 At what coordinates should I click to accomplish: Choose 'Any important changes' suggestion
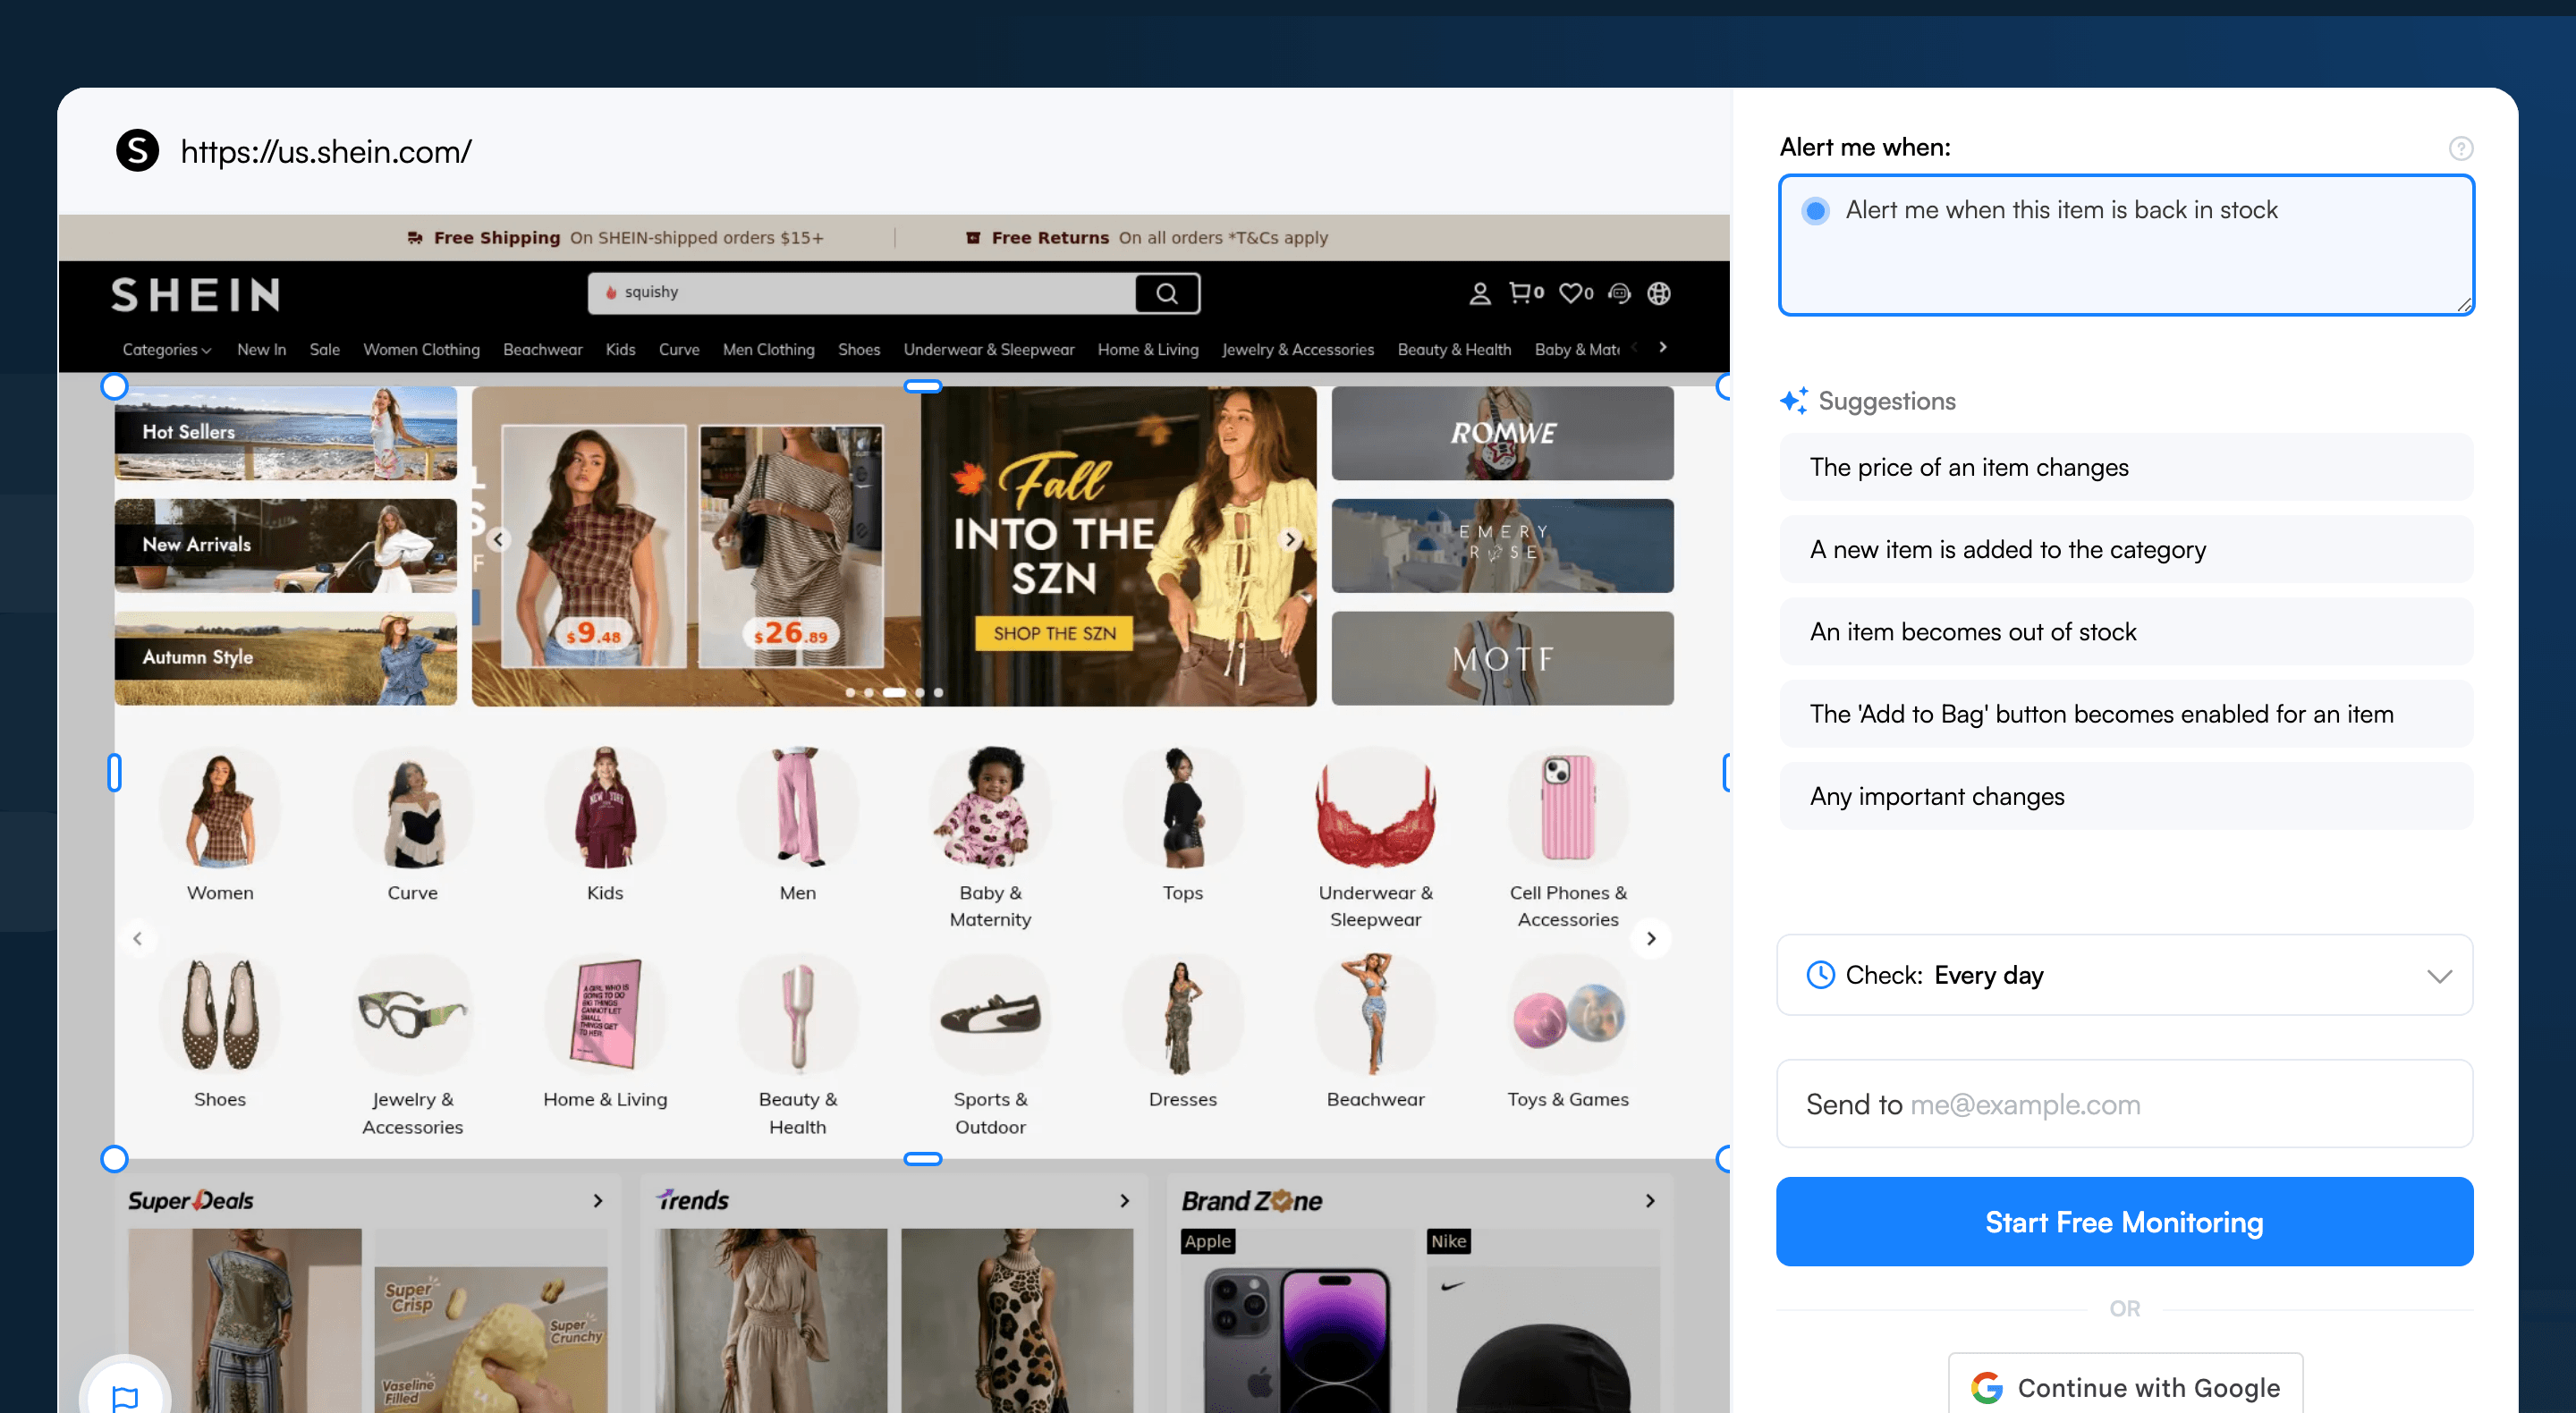tap(2126, 796)
